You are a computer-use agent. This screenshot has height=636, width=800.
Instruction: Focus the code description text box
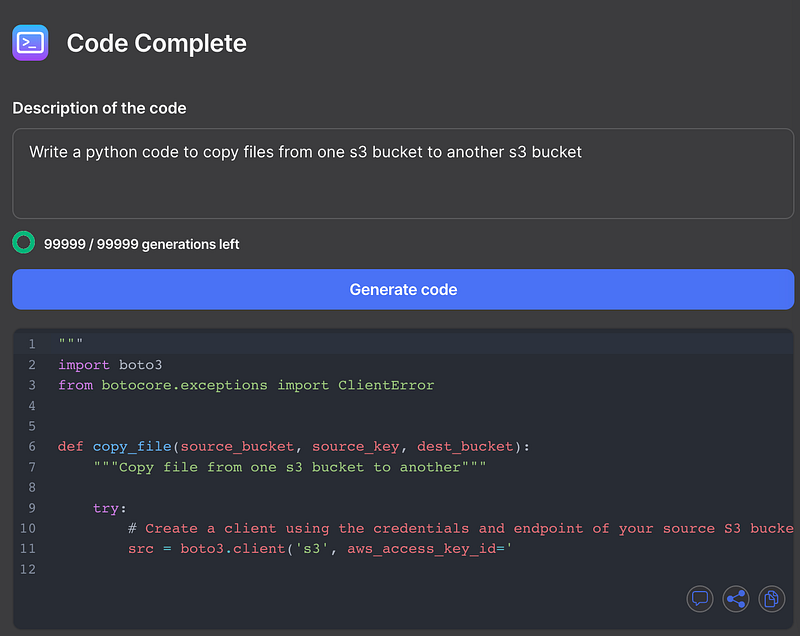click(x=403, y=173)
